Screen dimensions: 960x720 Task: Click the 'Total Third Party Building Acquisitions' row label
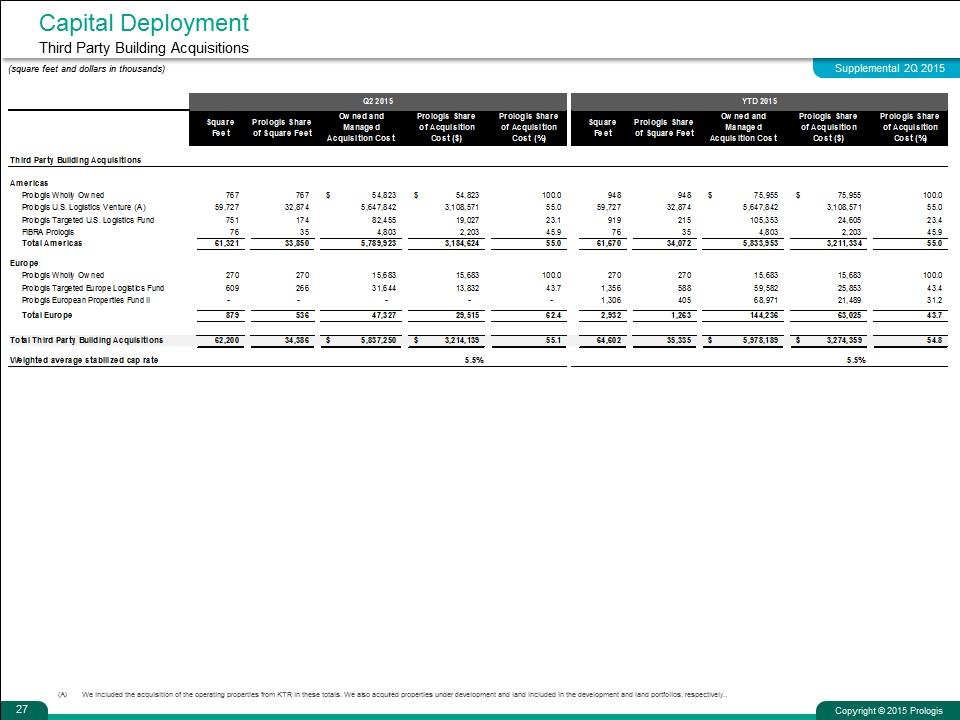point(86,340)
